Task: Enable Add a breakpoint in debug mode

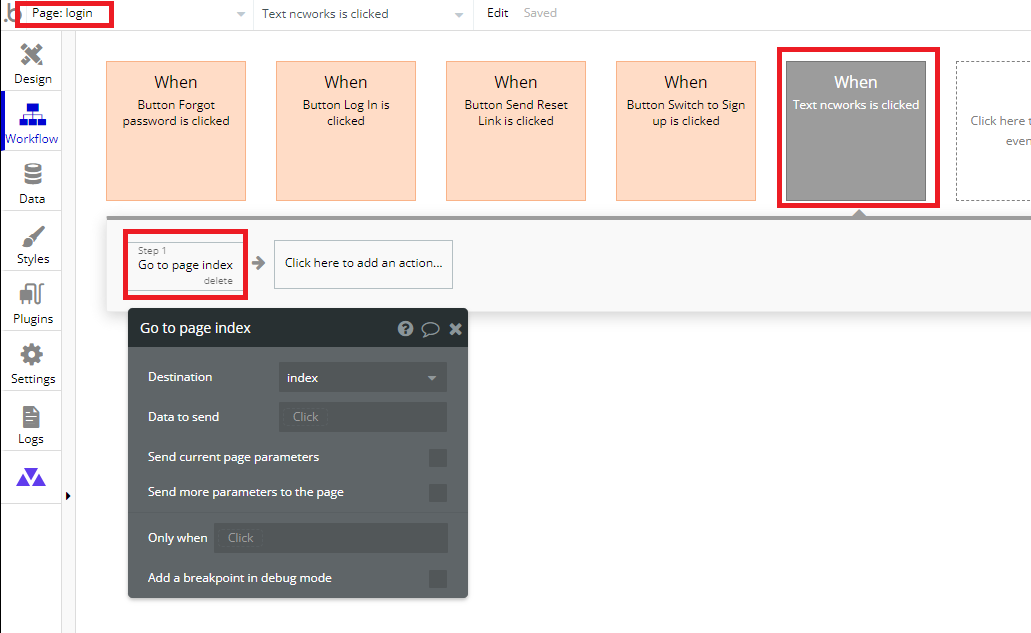Action: (x=437, y=578)
